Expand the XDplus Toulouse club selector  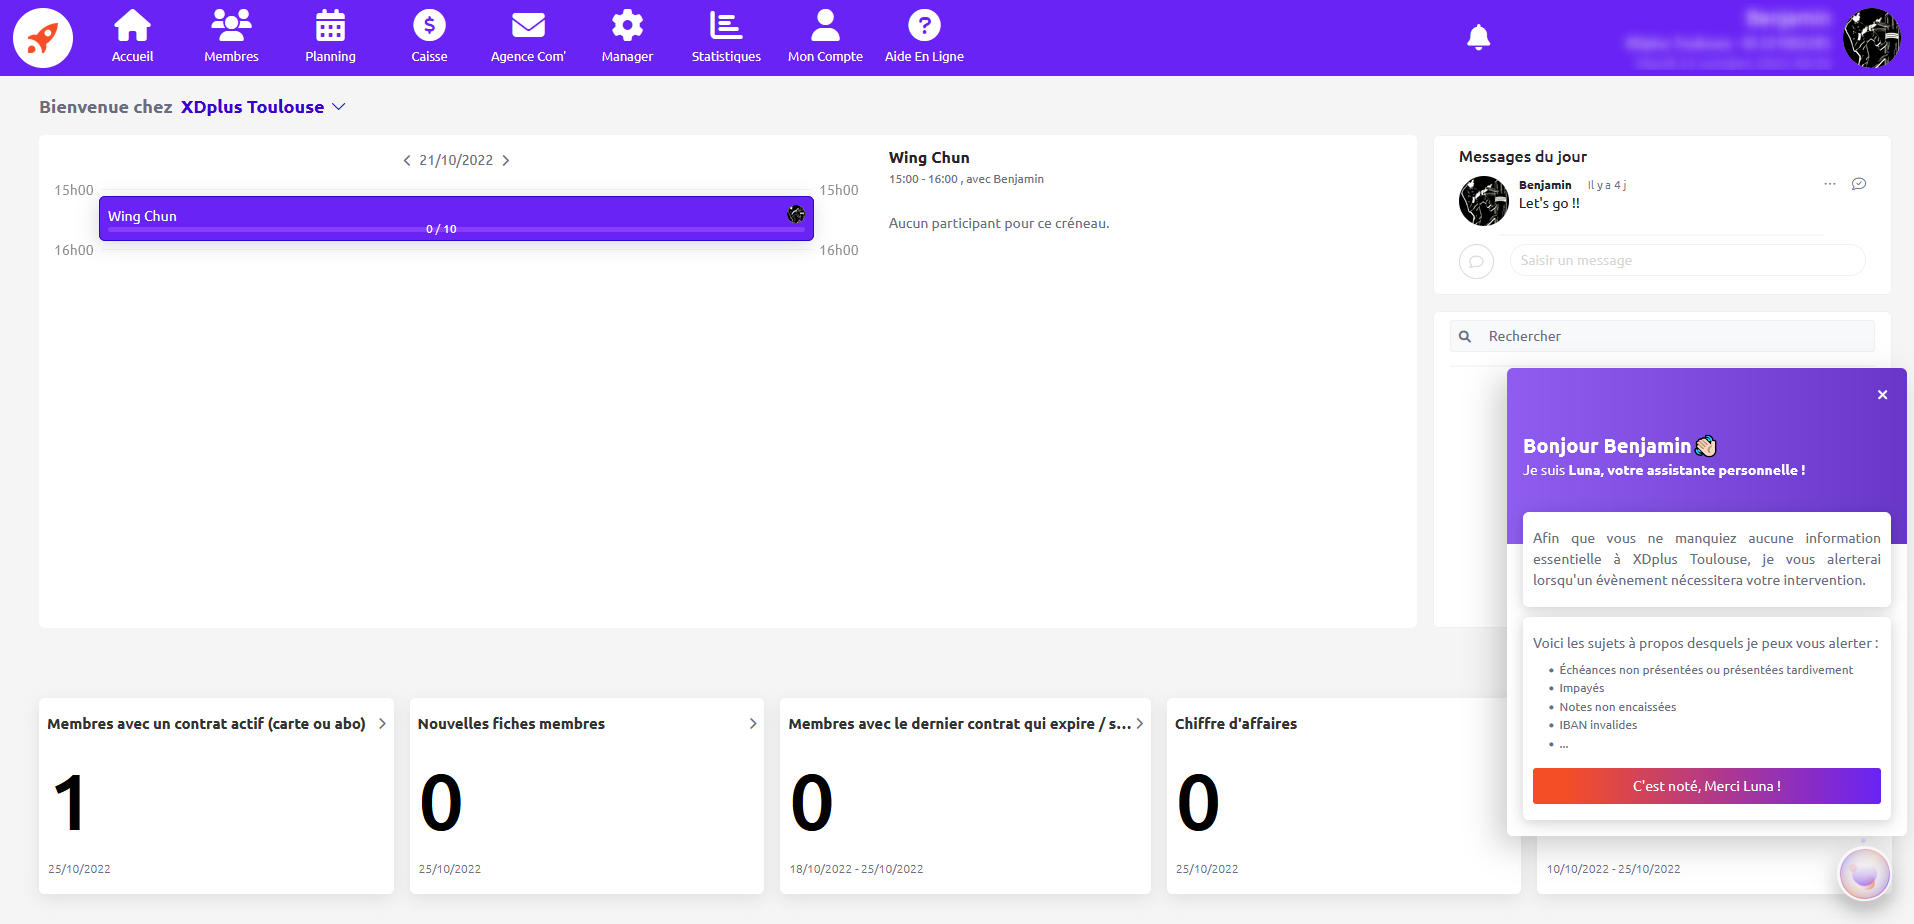263,107
